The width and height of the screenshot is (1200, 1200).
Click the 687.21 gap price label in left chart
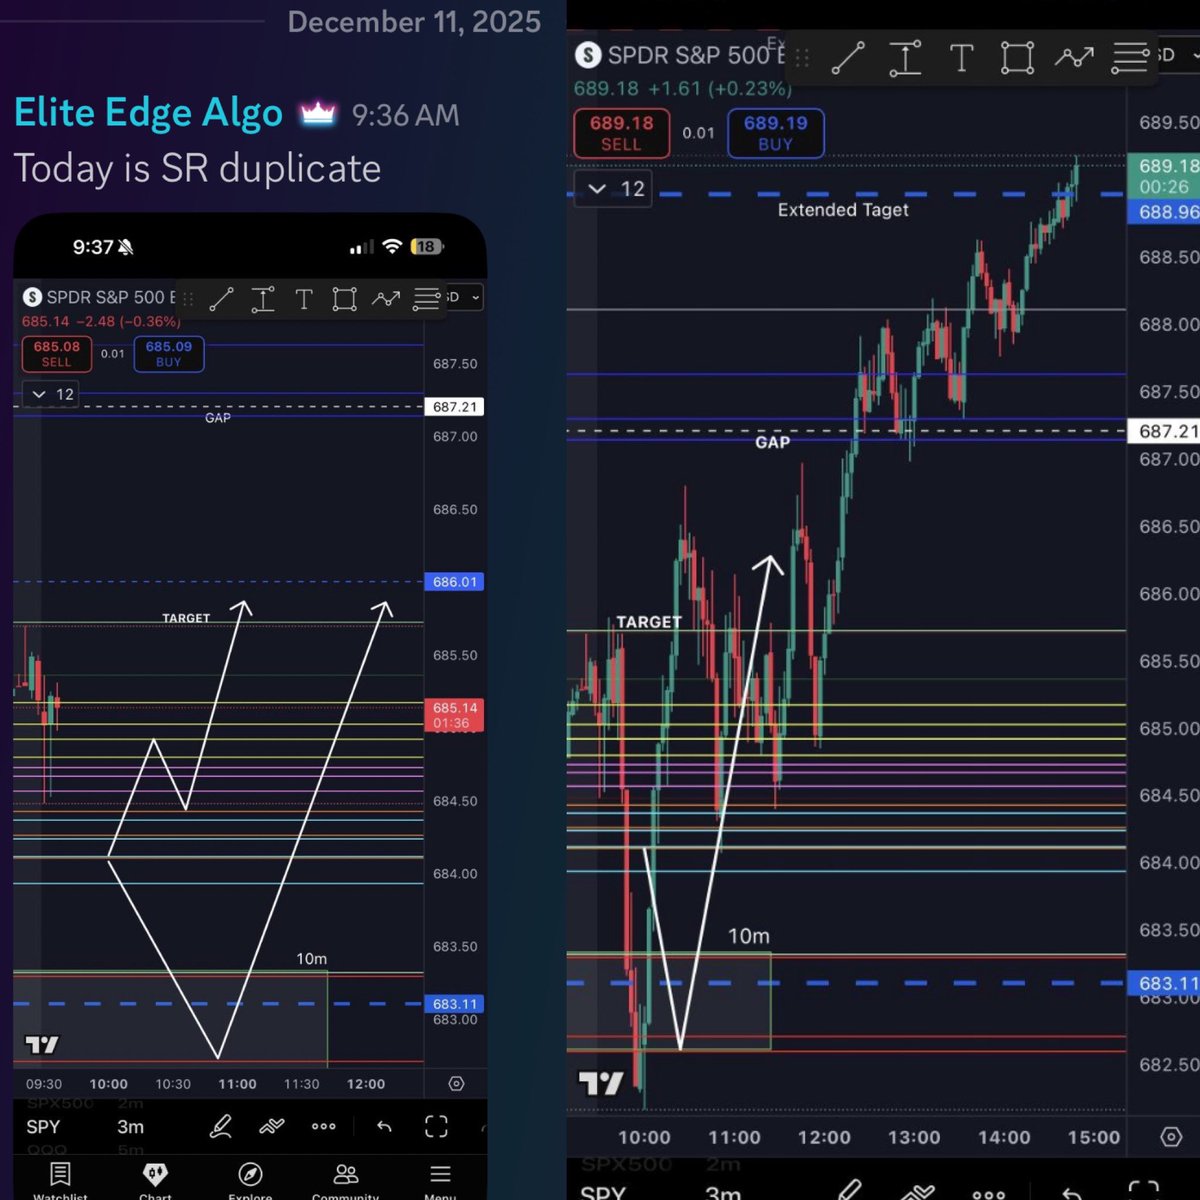(x=455, y=407)
